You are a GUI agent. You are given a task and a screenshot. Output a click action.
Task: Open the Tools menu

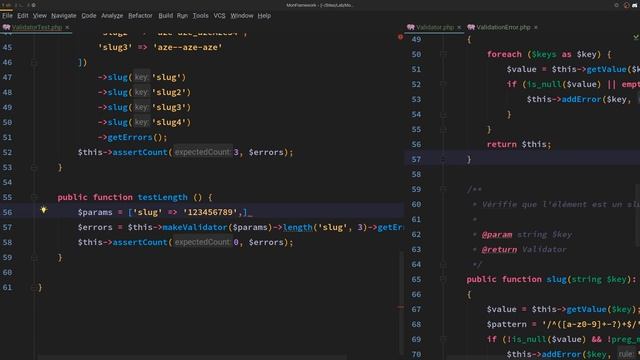[x=200, y=16]
